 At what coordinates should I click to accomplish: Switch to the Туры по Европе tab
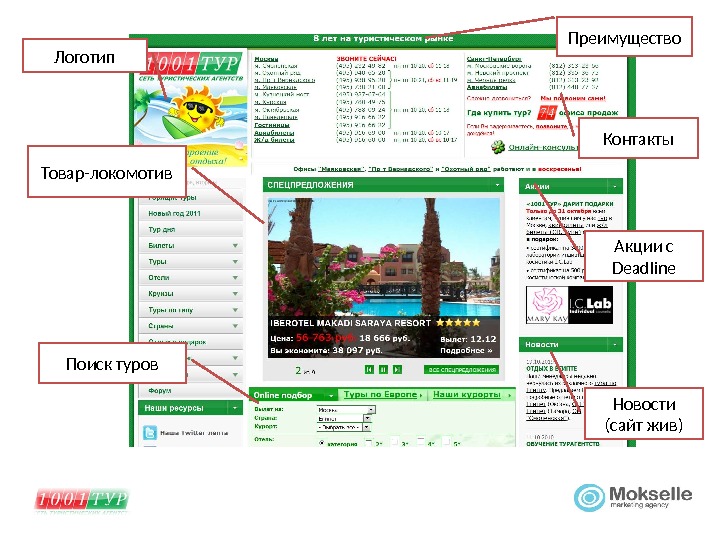click(382, 394)
